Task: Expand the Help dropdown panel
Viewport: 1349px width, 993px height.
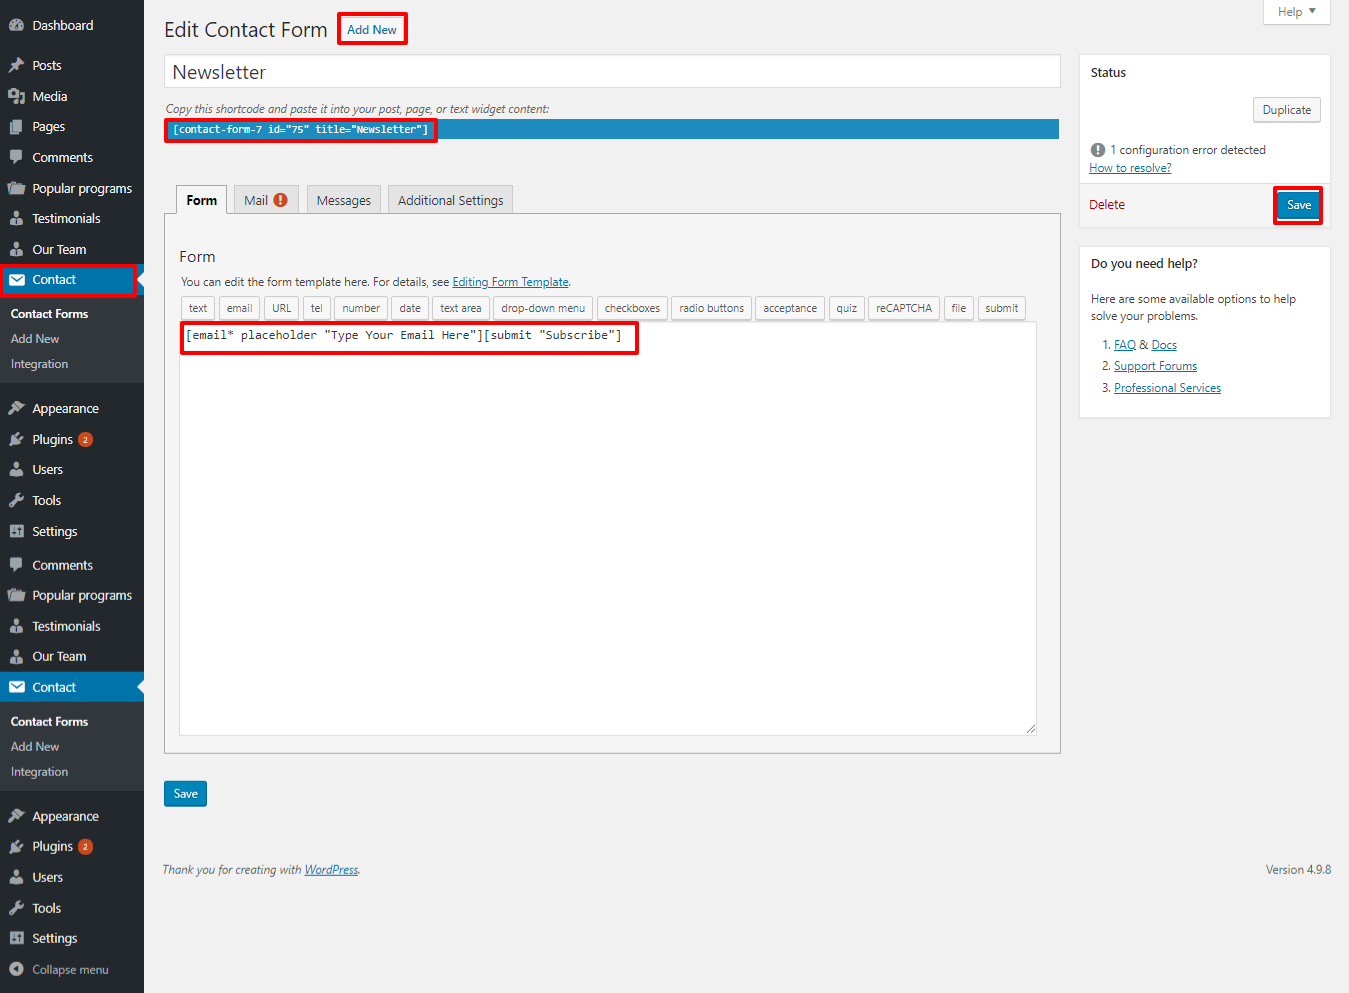Action: coord(1296,12)
